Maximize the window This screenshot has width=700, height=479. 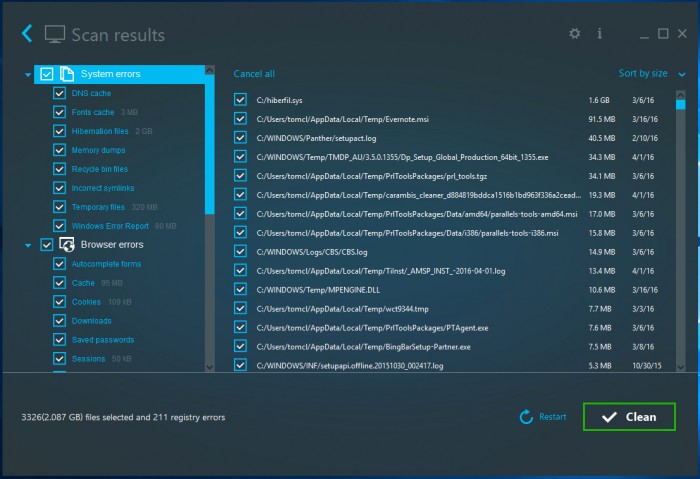663,33
